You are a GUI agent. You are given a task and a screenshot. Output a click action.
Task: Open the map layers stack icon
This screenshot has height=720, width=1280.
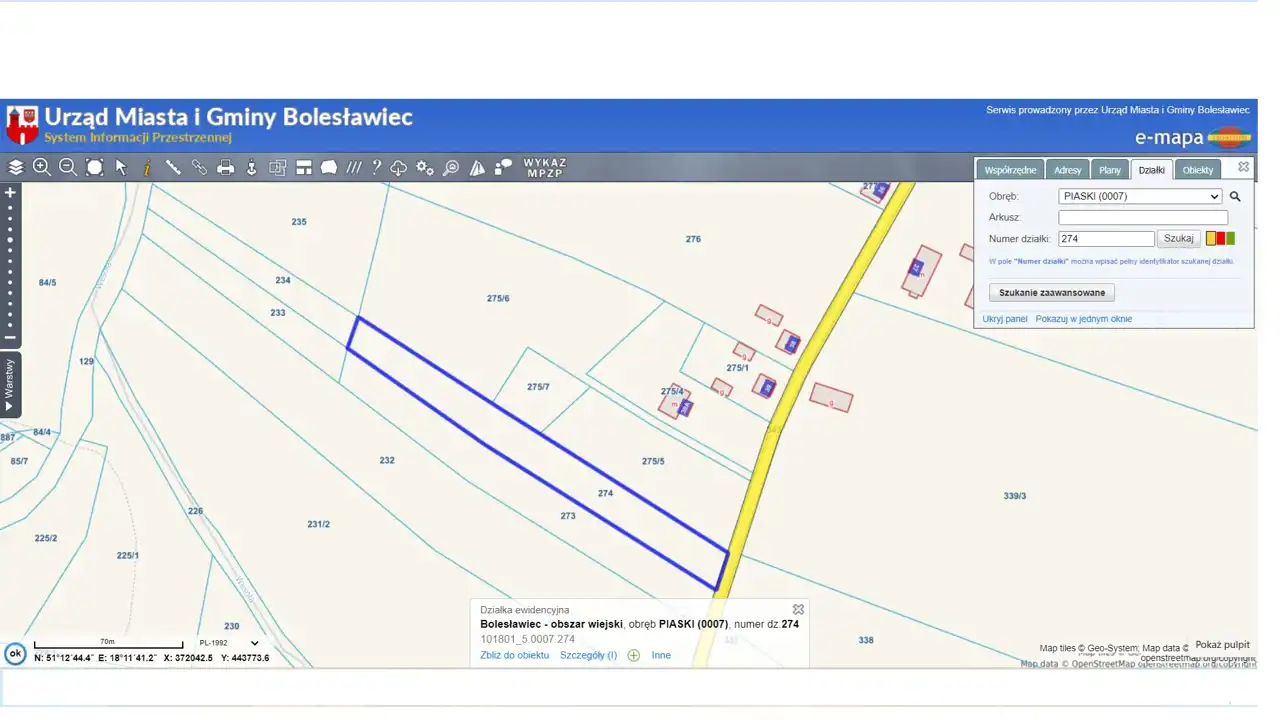click(x=16, y=167)
